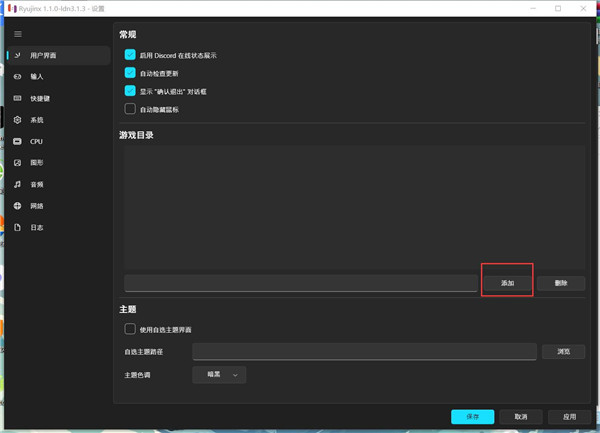This screenshot has width=600, height=433.
Task: Disable the Discord 在线状态展示 checkbox
Action: [130, 55]
